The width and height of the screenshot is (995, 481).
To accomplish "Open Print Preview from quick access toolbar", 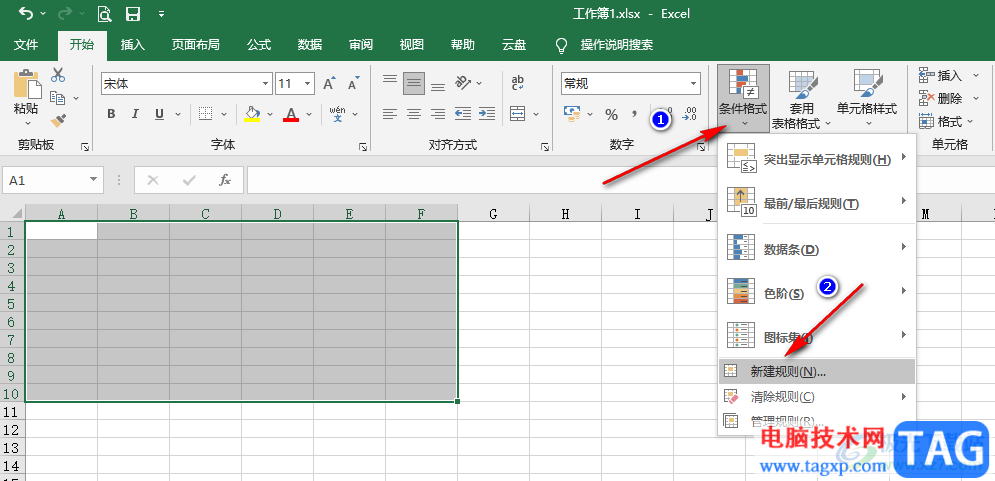I will point(105,13).
